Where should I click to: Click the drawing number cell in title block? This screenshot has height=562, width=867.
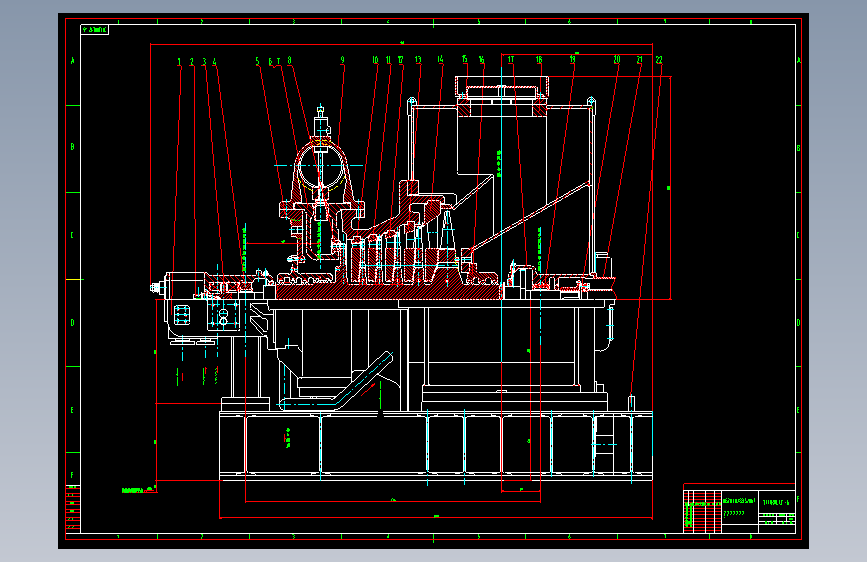point(776,502)
